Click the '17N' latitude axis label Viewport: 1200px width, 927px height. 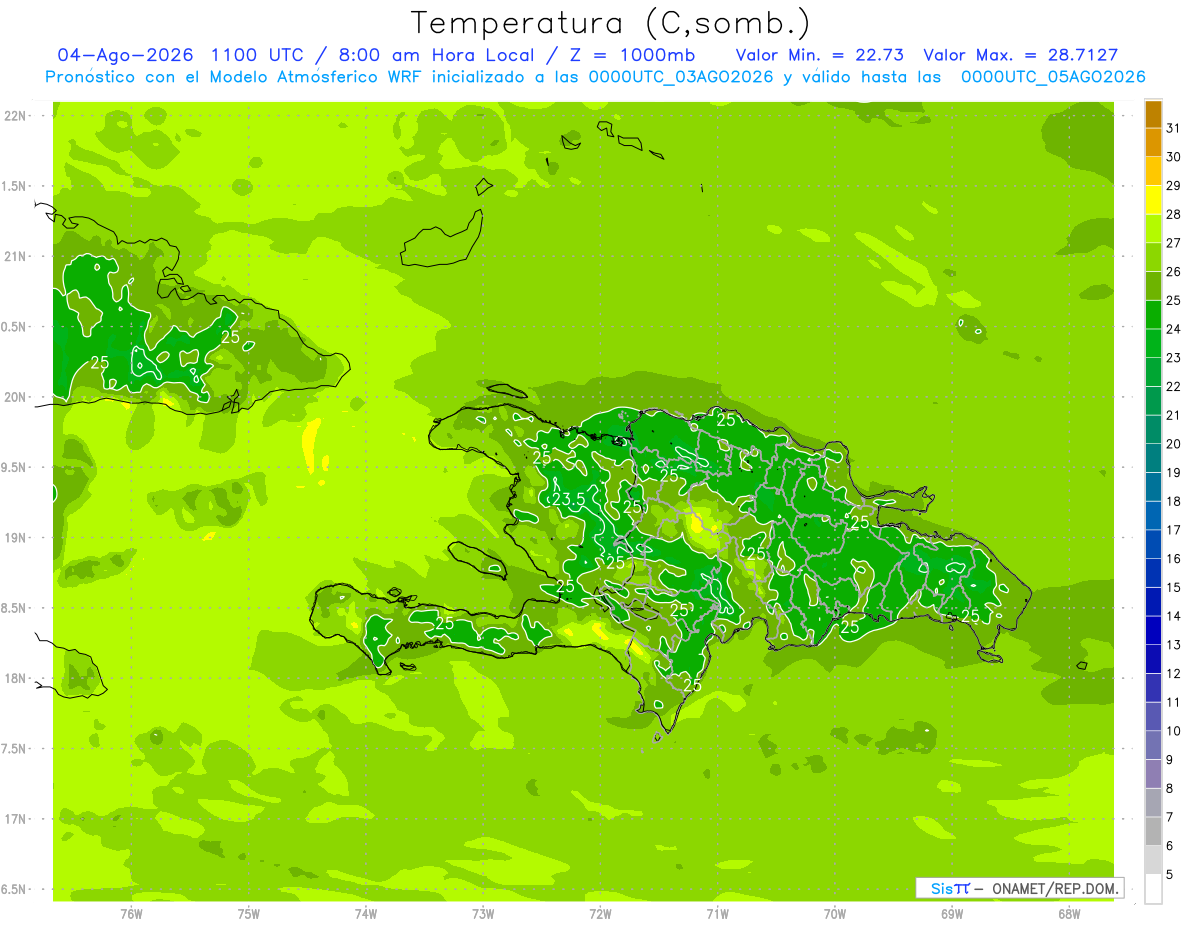tap(14, 819)
